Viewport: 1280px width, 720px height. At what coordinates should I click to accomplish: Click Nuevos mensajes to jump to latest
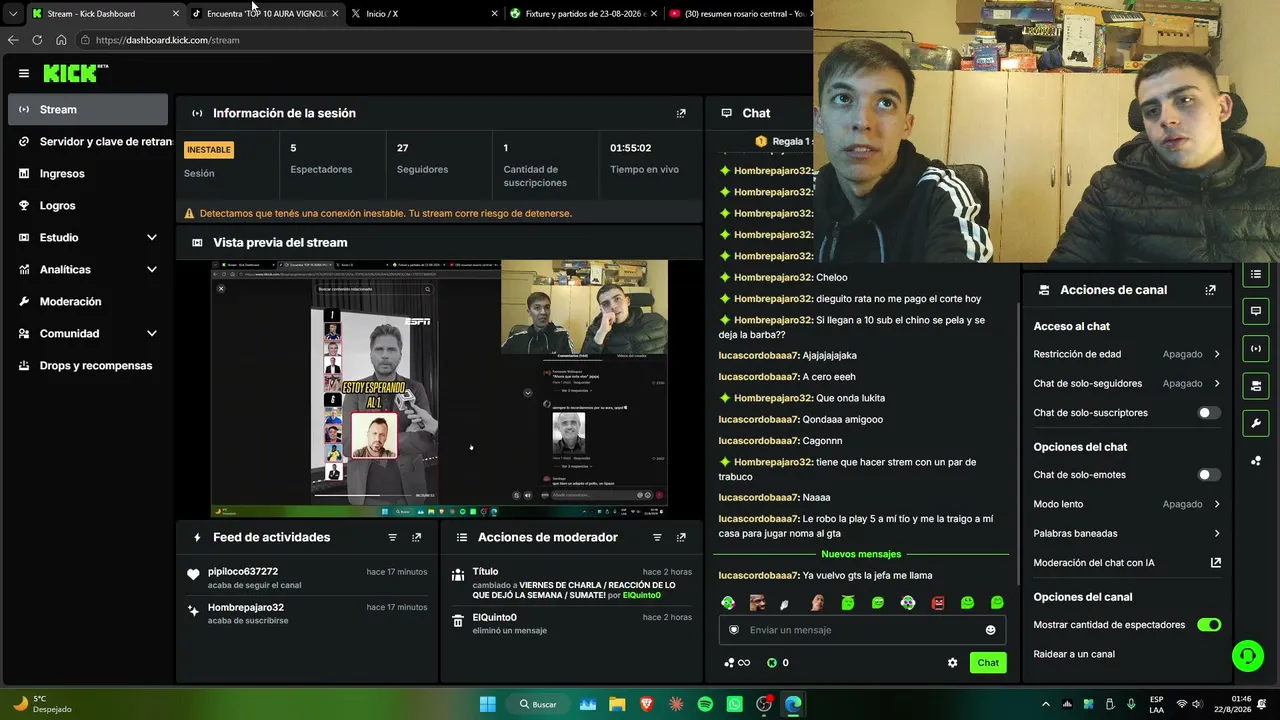pos(861,554)
